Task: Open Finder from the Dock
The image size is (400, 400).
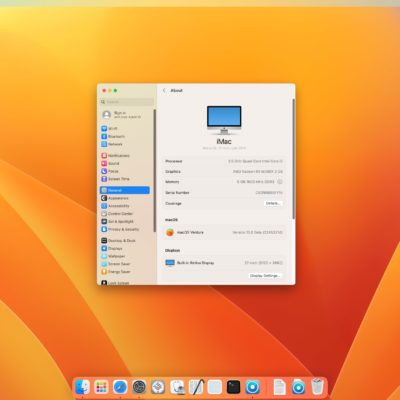Action: click(x=82, y=387)
